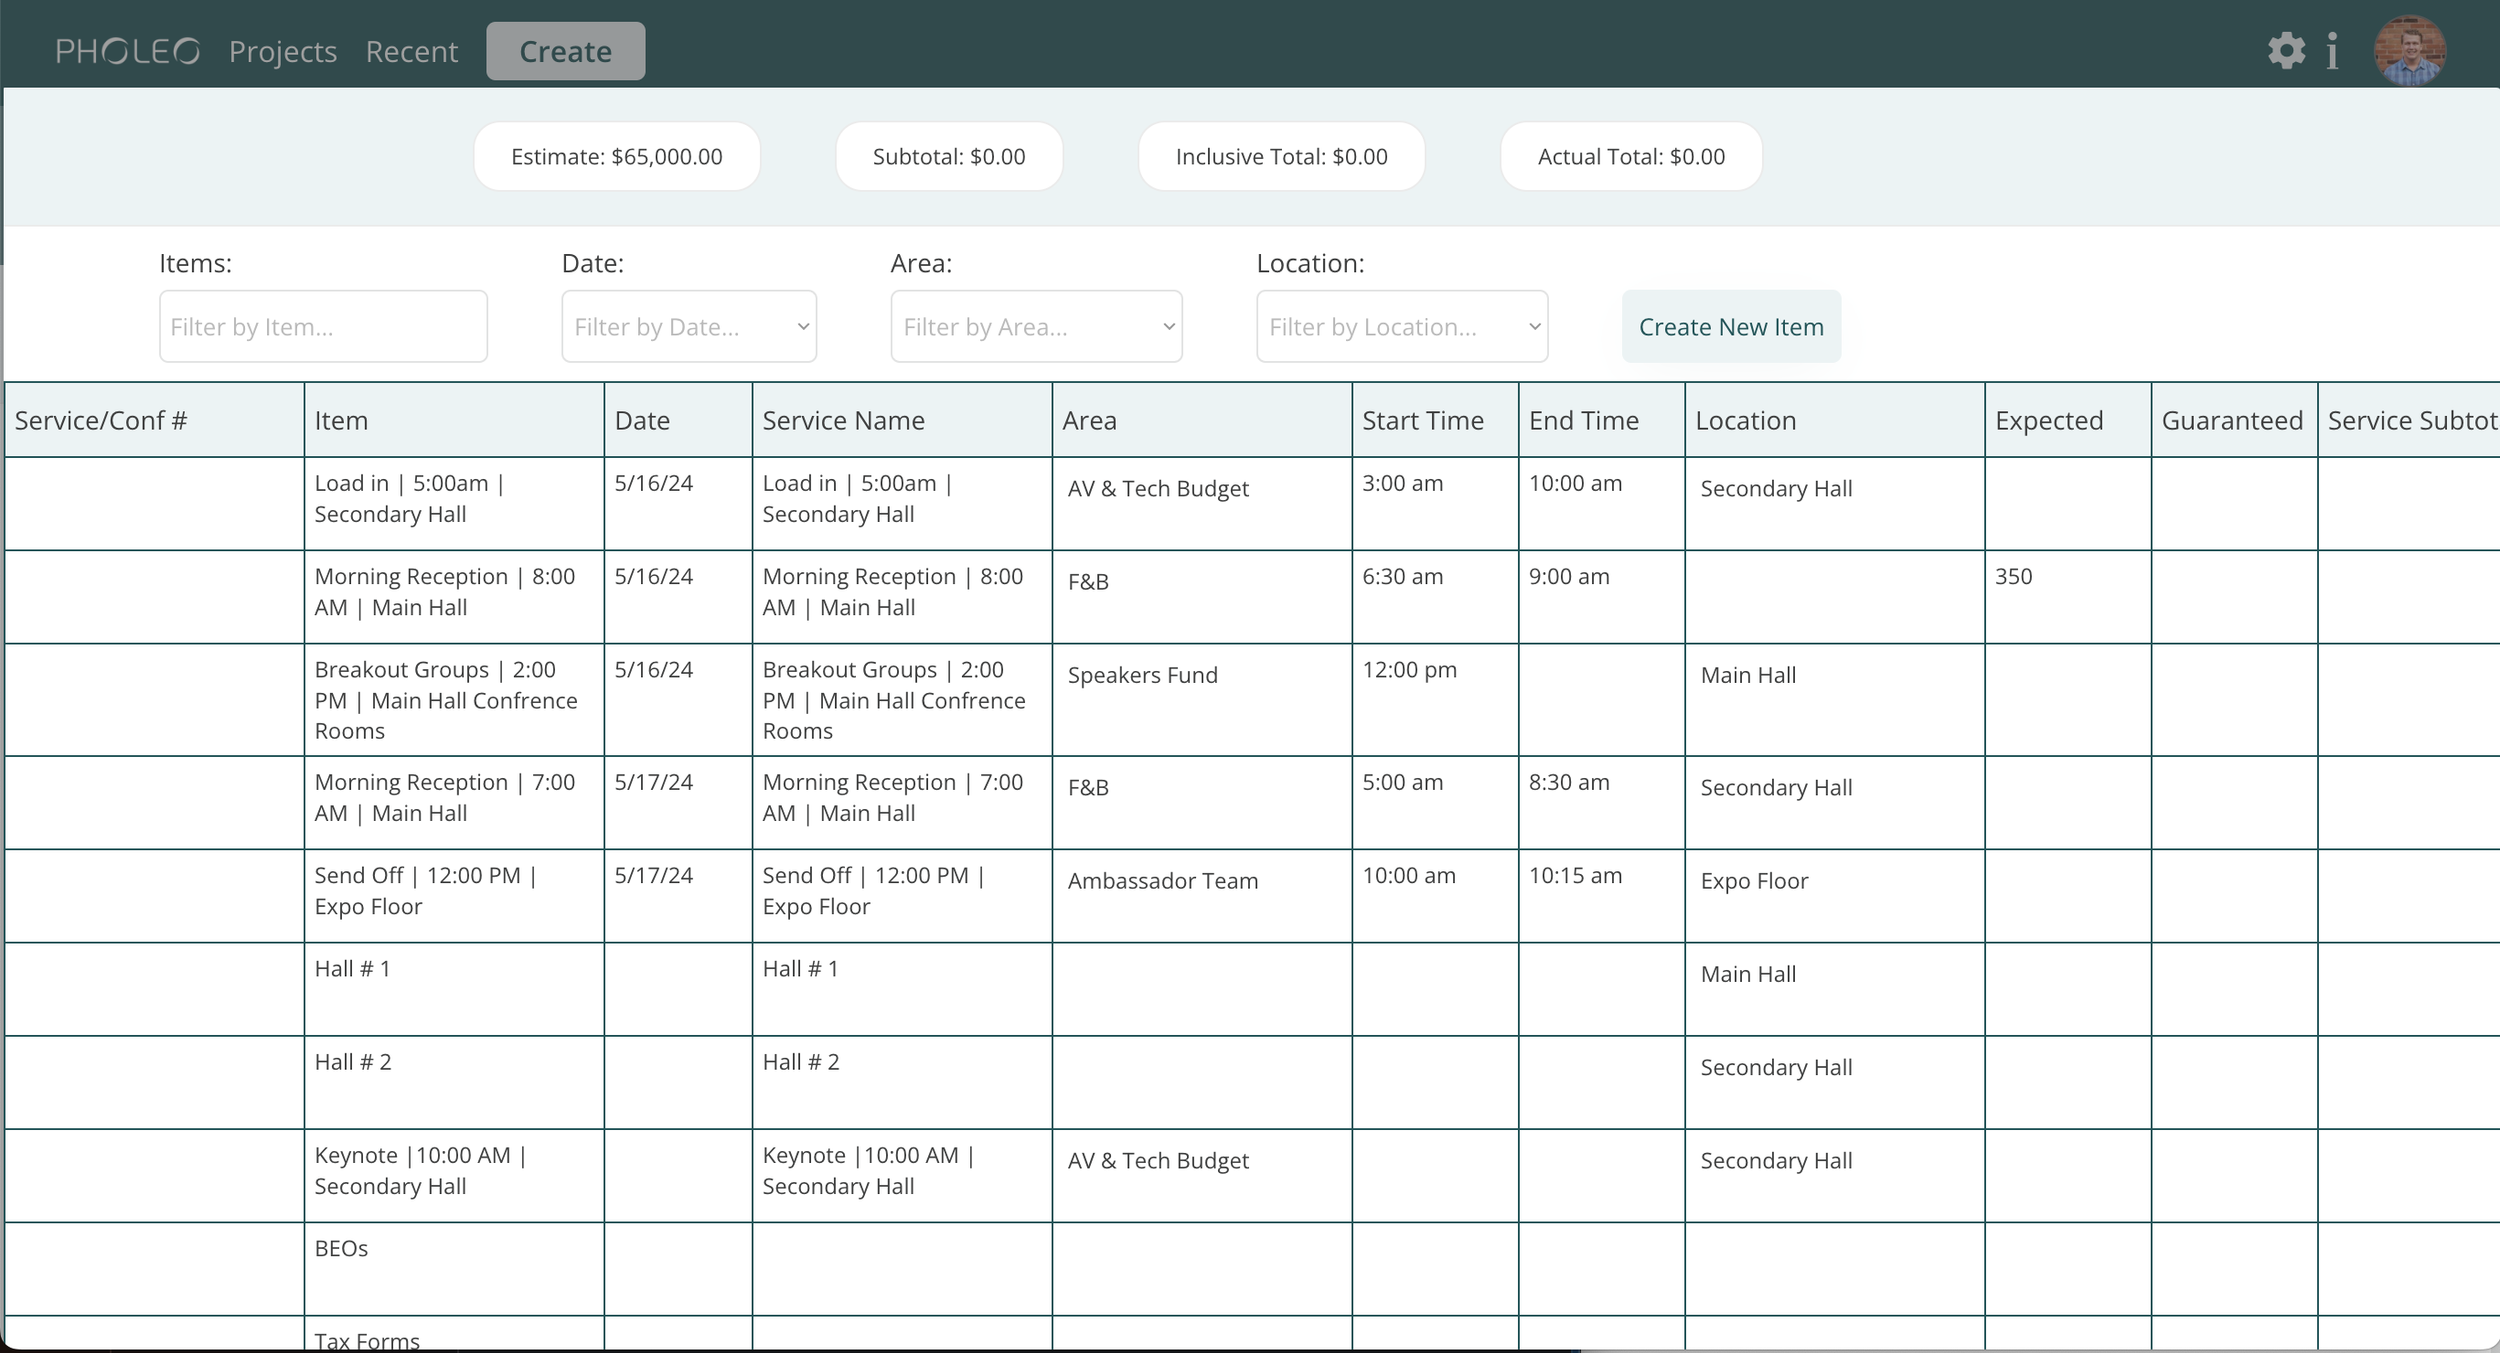The width and height of the screenshot is (2500, 1353).
Task: Click the Estimate $65,000.00 pill
Action: [617, 156]
